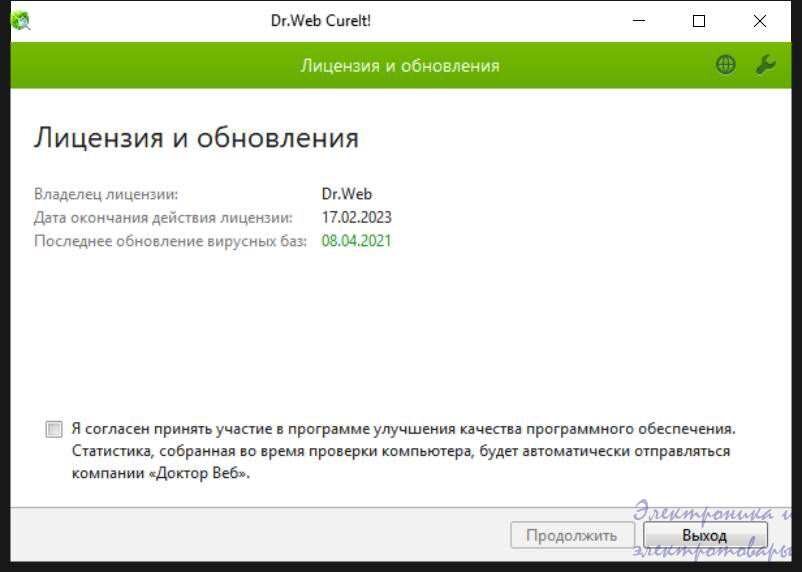This screenshot has width=802, height=572.
Task: Click the Dr.Web CureIt! title bar text
Action: [x=321, y=21]
